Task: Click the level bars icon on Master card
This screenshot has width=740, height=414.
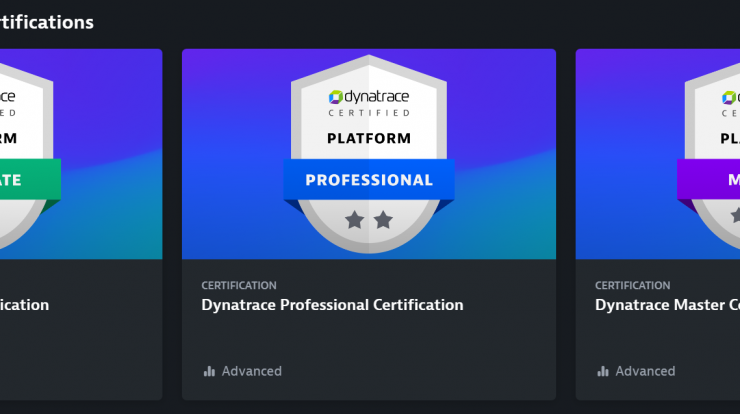Action: 603,372
